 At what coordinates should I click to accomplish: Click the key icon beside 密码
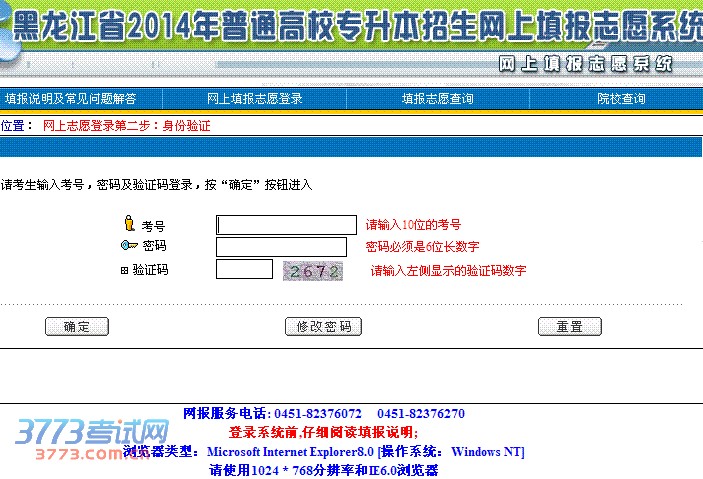pos(129,246)
